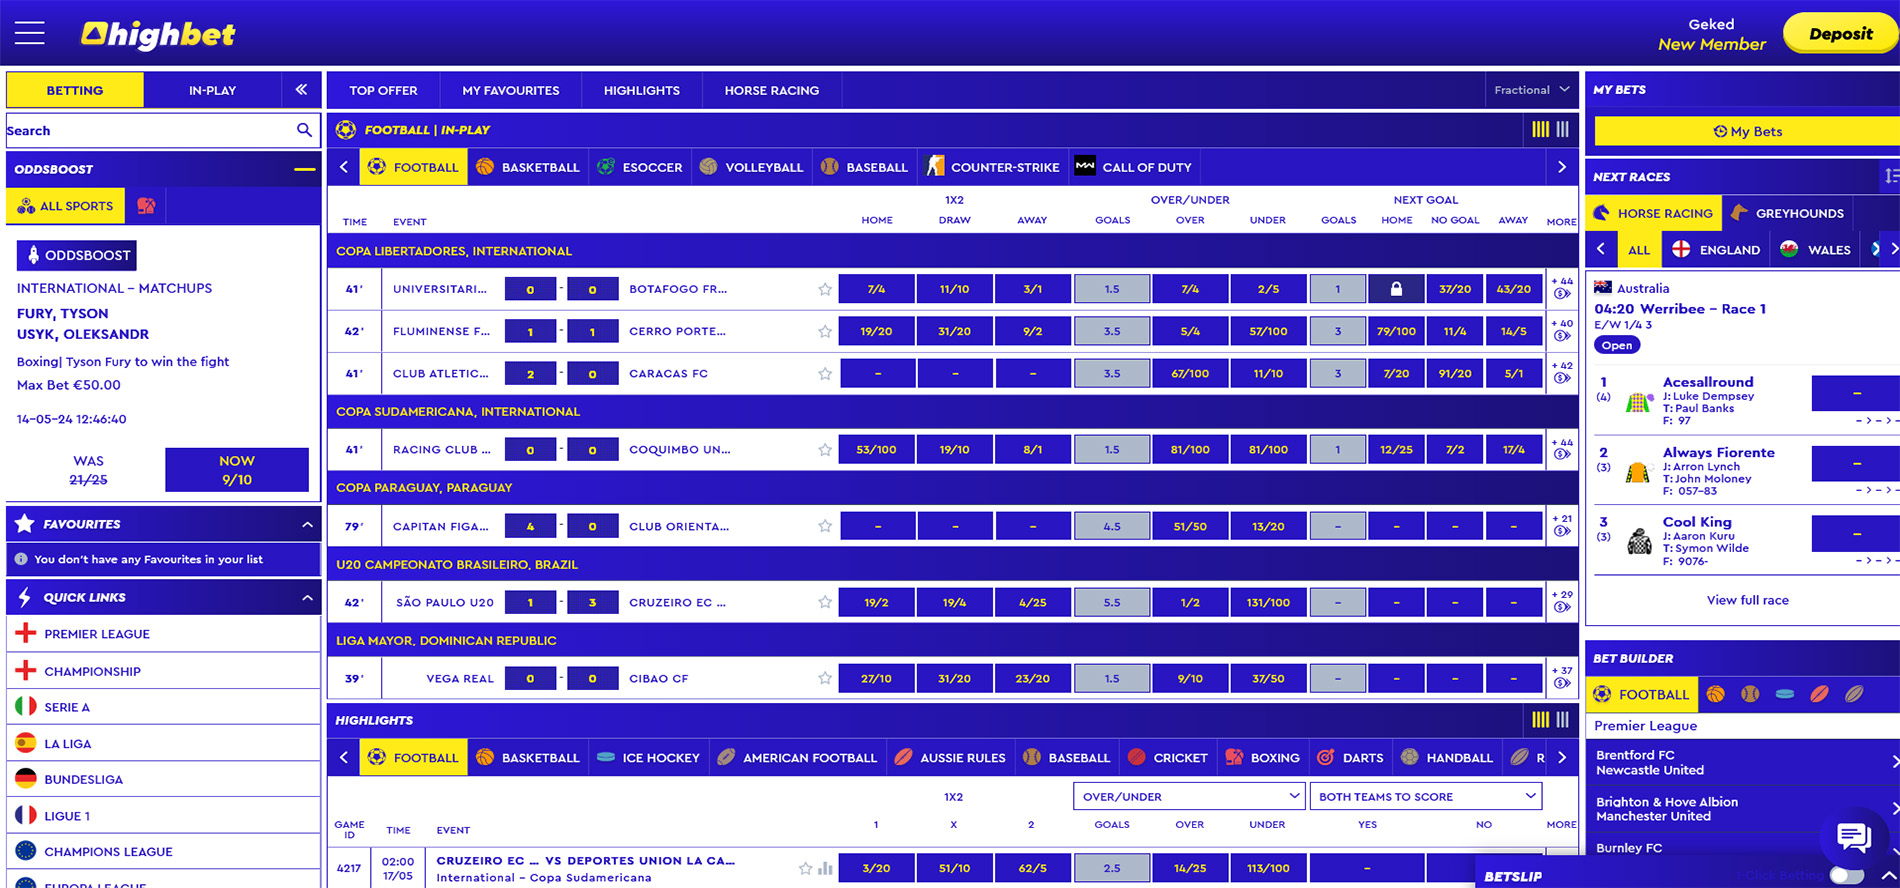The height and width of the screenshot is (888, 1900).
Task: Select England filter in Next Races
Action: coord(1715,249)
